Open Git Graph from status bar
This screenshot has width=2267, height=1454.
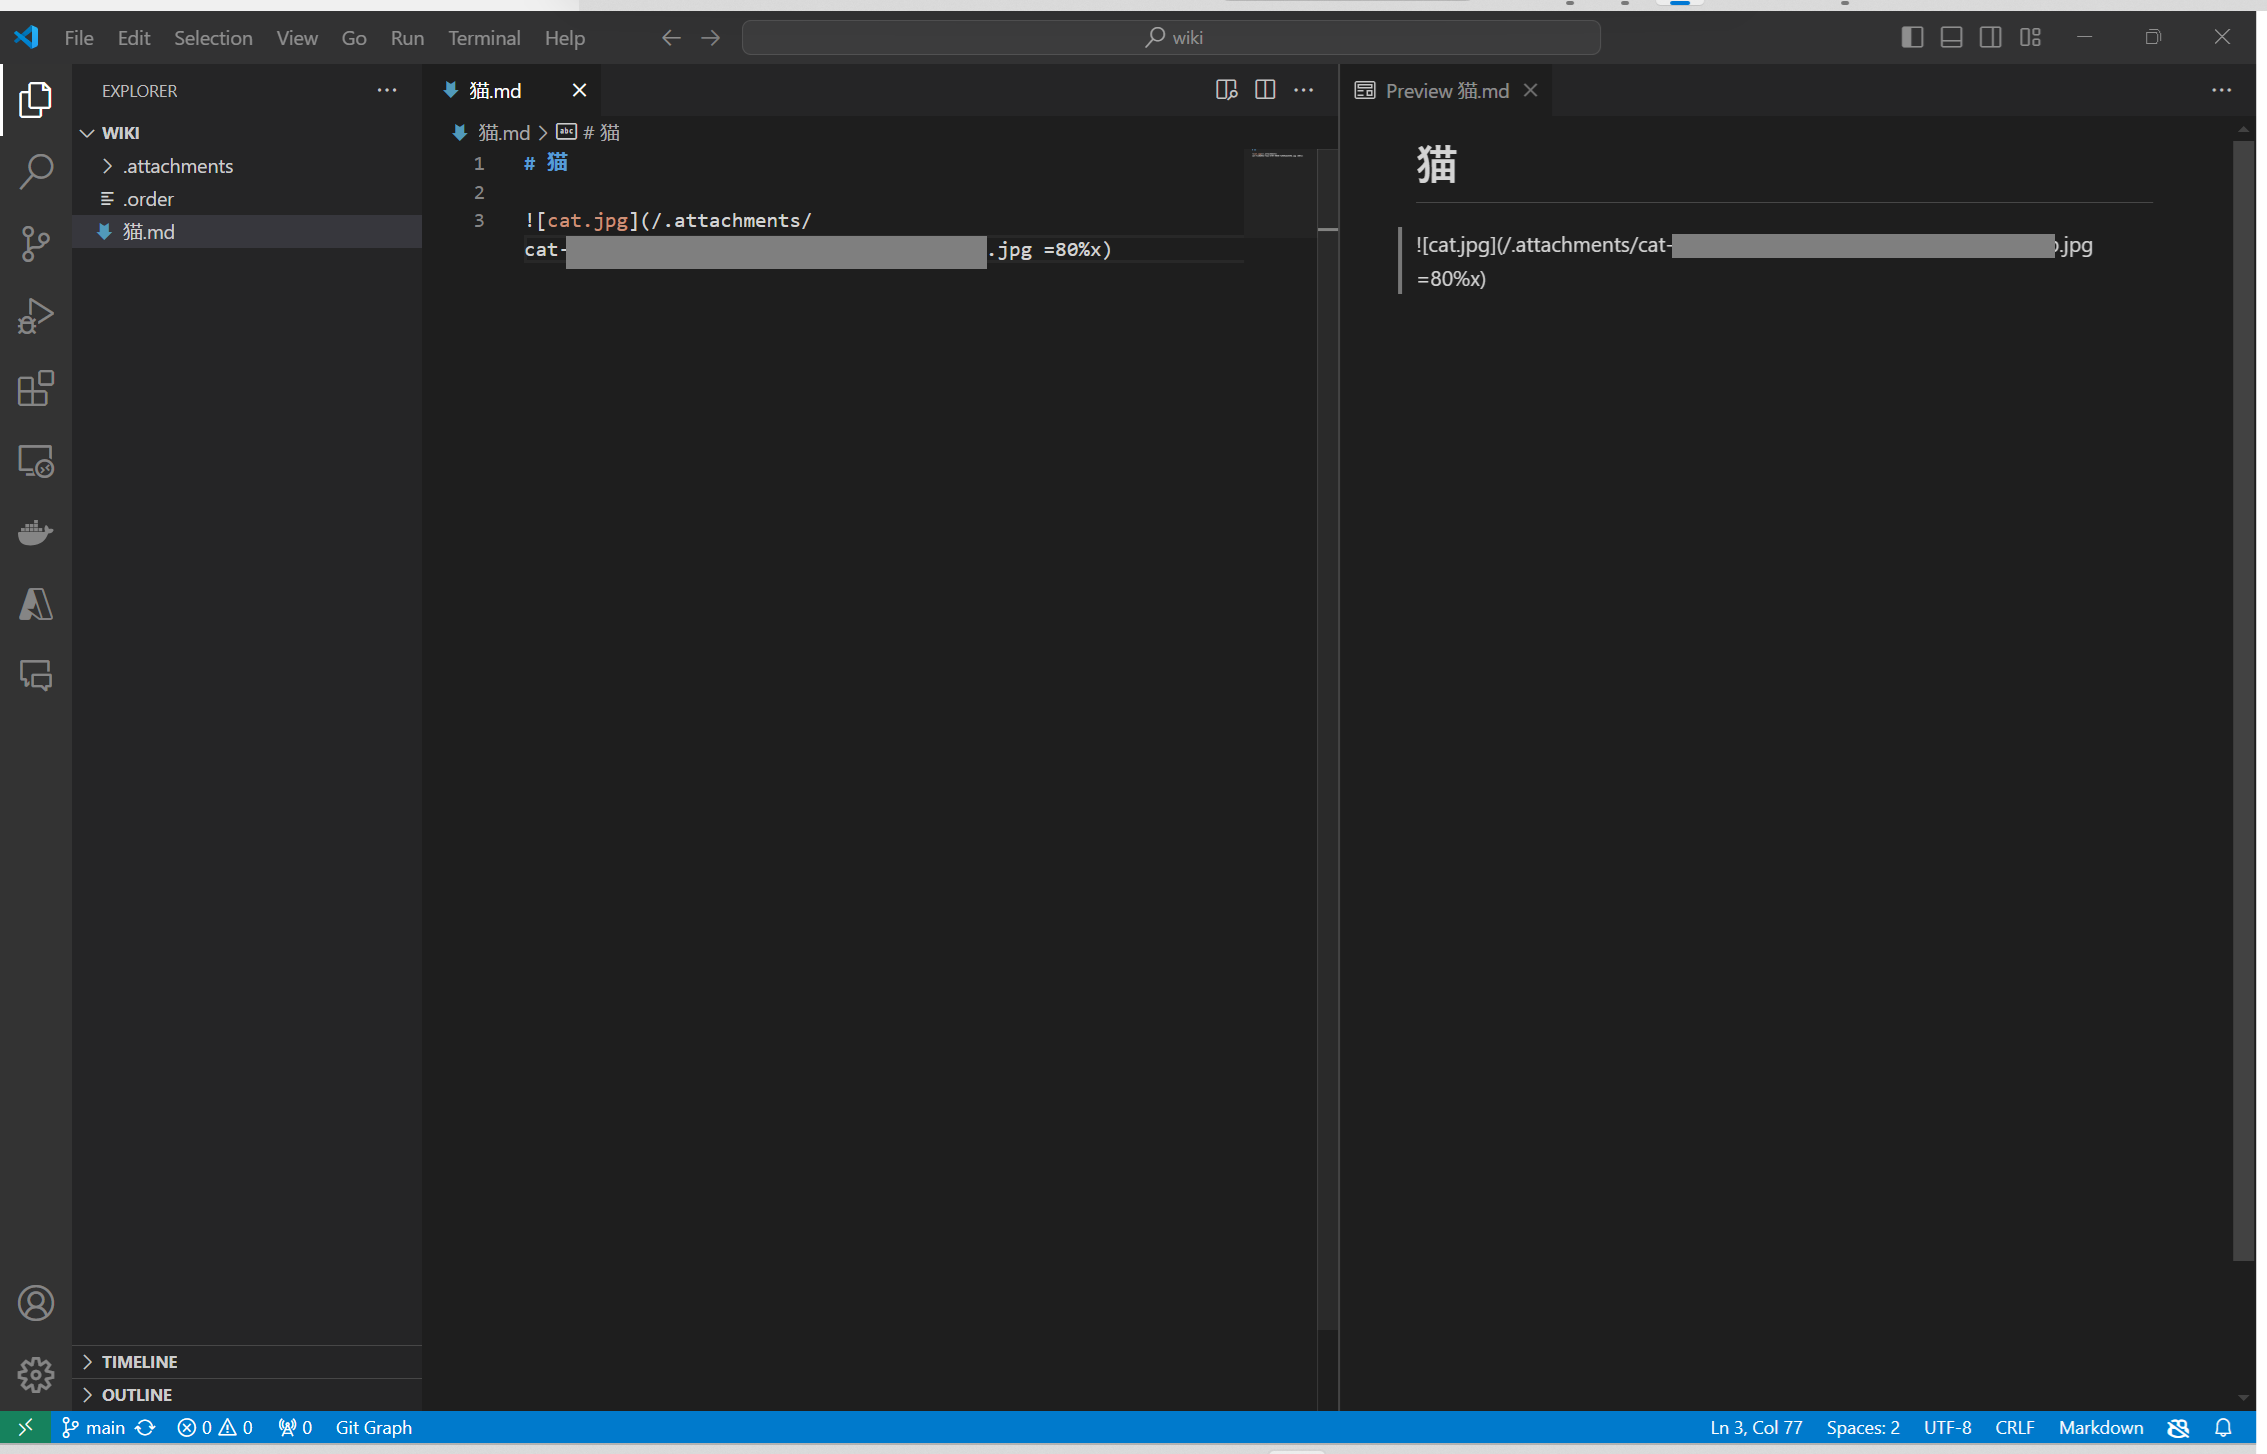tap(373, 1427)
